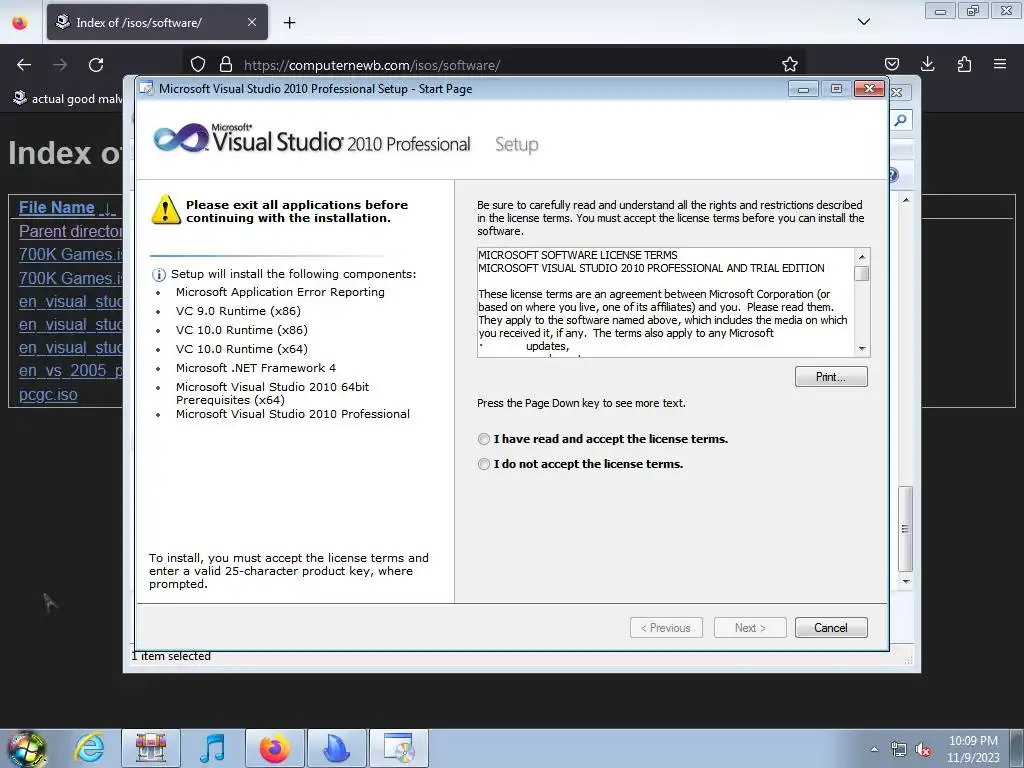Image resolution: width=1024 pixels, height=768 pixels.
Task: Click 'VC 10.0 Runtime (x64)' component text
Action: [x=242, y=349]
